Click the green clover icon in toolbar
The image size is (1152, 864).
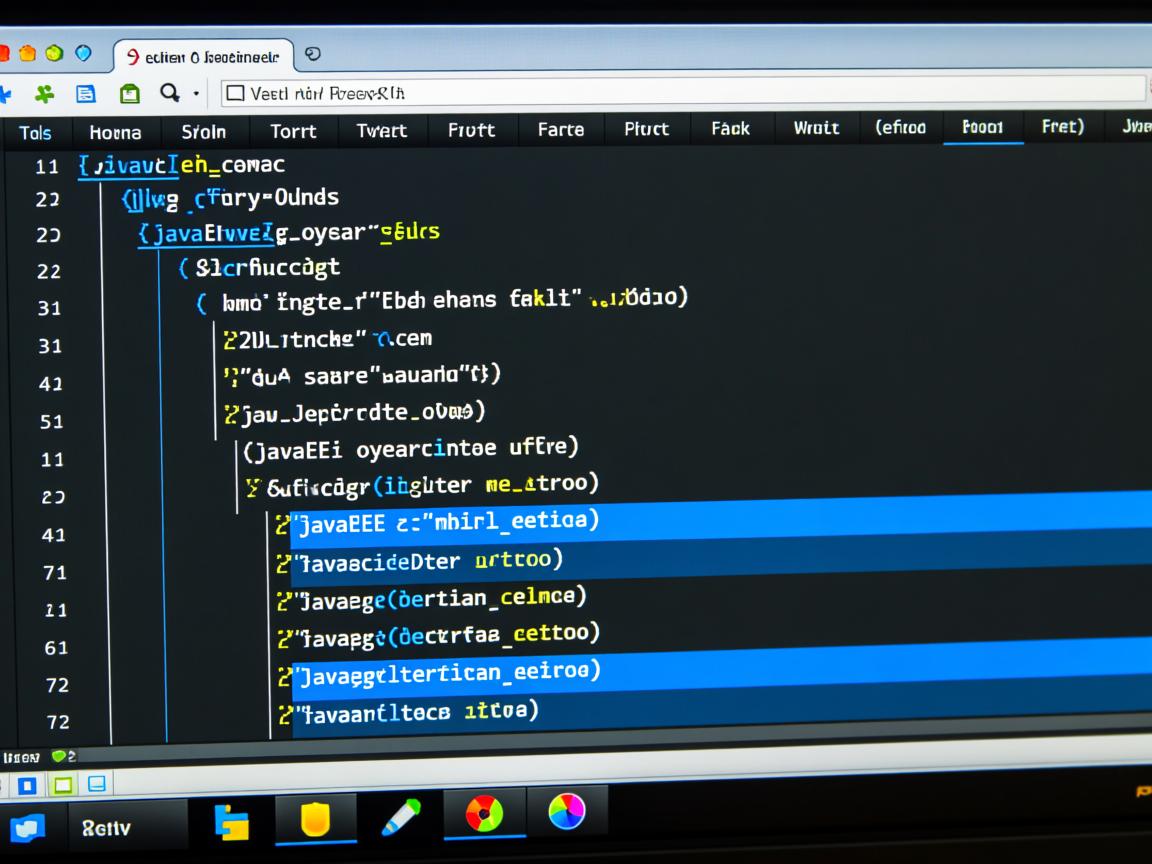click(x=44, y=94)
